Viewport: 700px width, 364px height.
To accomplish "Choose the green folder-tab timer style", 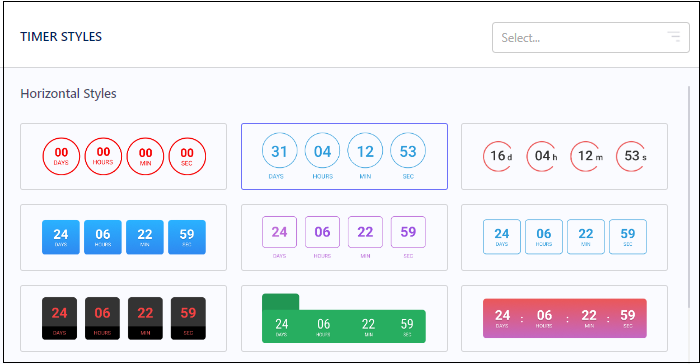I will 344,318.
